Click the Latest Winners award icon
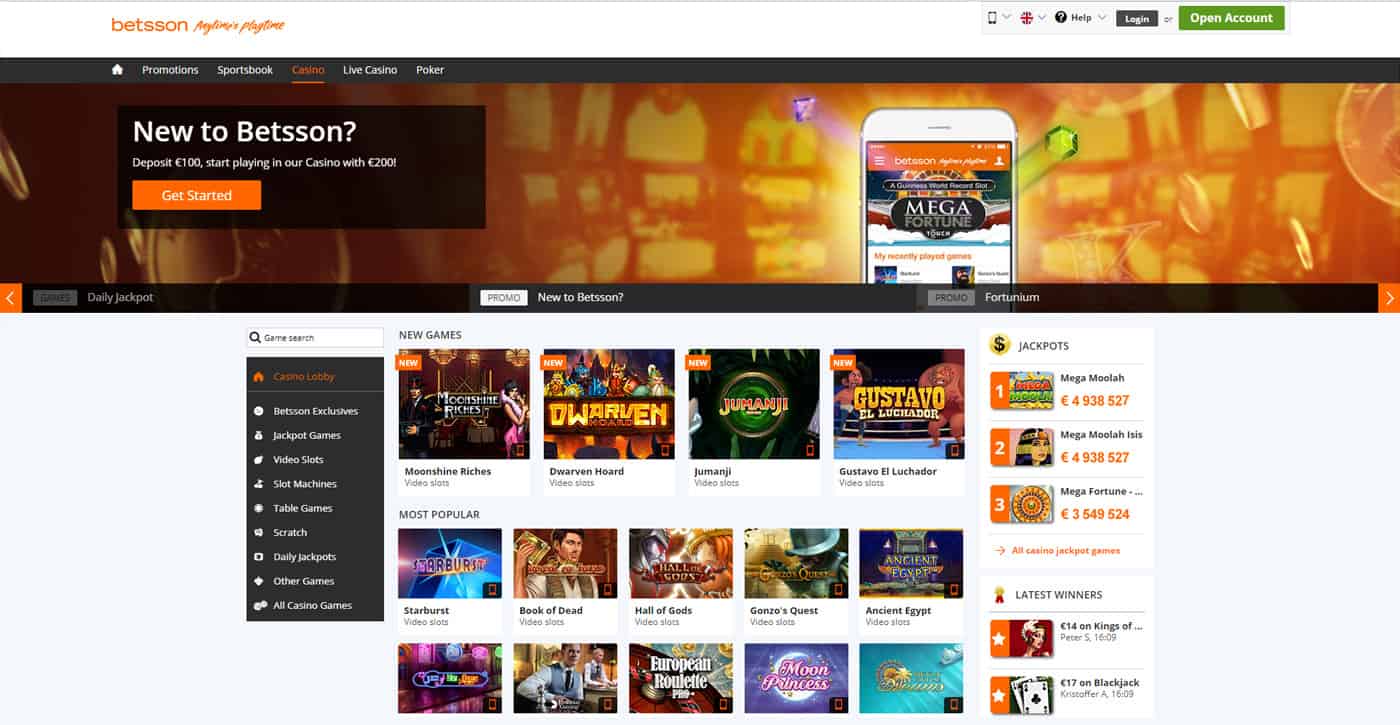1400x725 pixels. (998, 595)
